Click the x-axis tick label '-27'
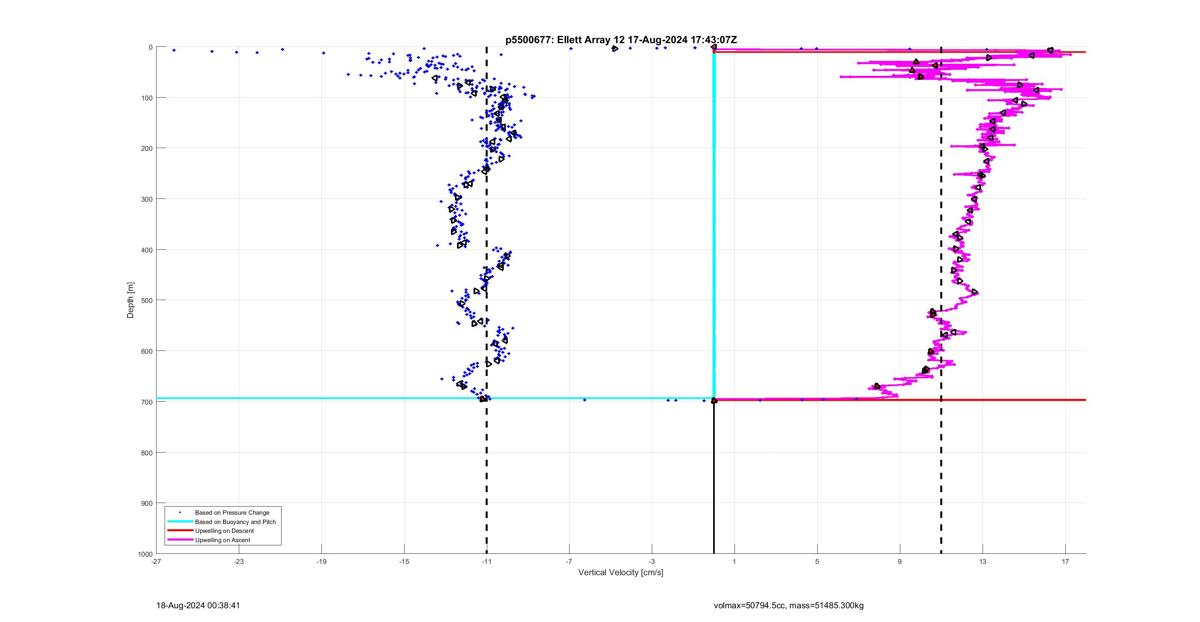 coord(156,561)
